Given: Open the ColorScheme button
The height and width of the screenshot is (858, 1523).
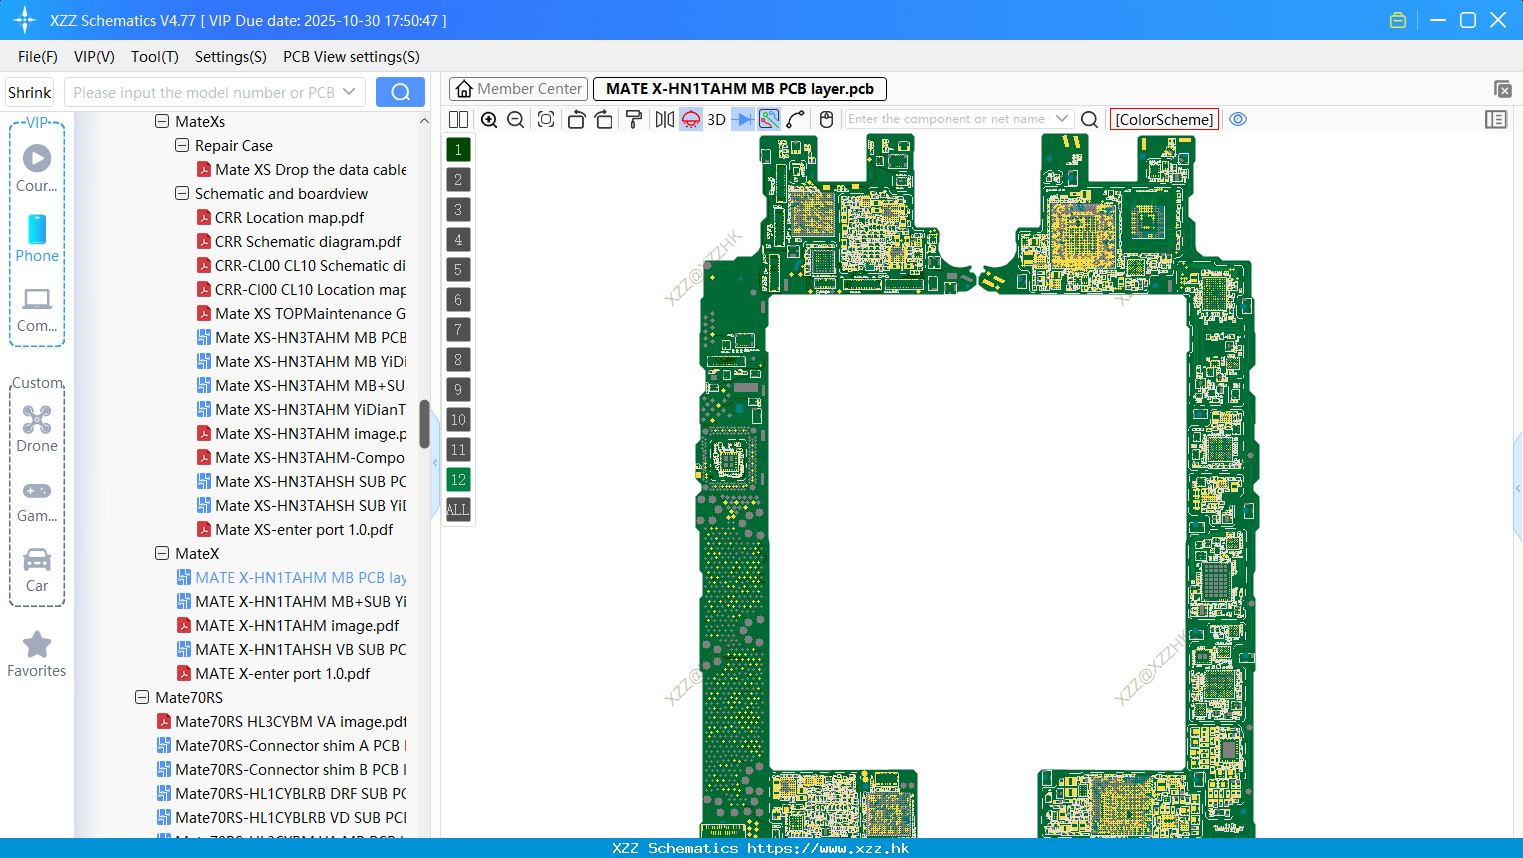Looking at the screenshot, I should [1164, 119].
